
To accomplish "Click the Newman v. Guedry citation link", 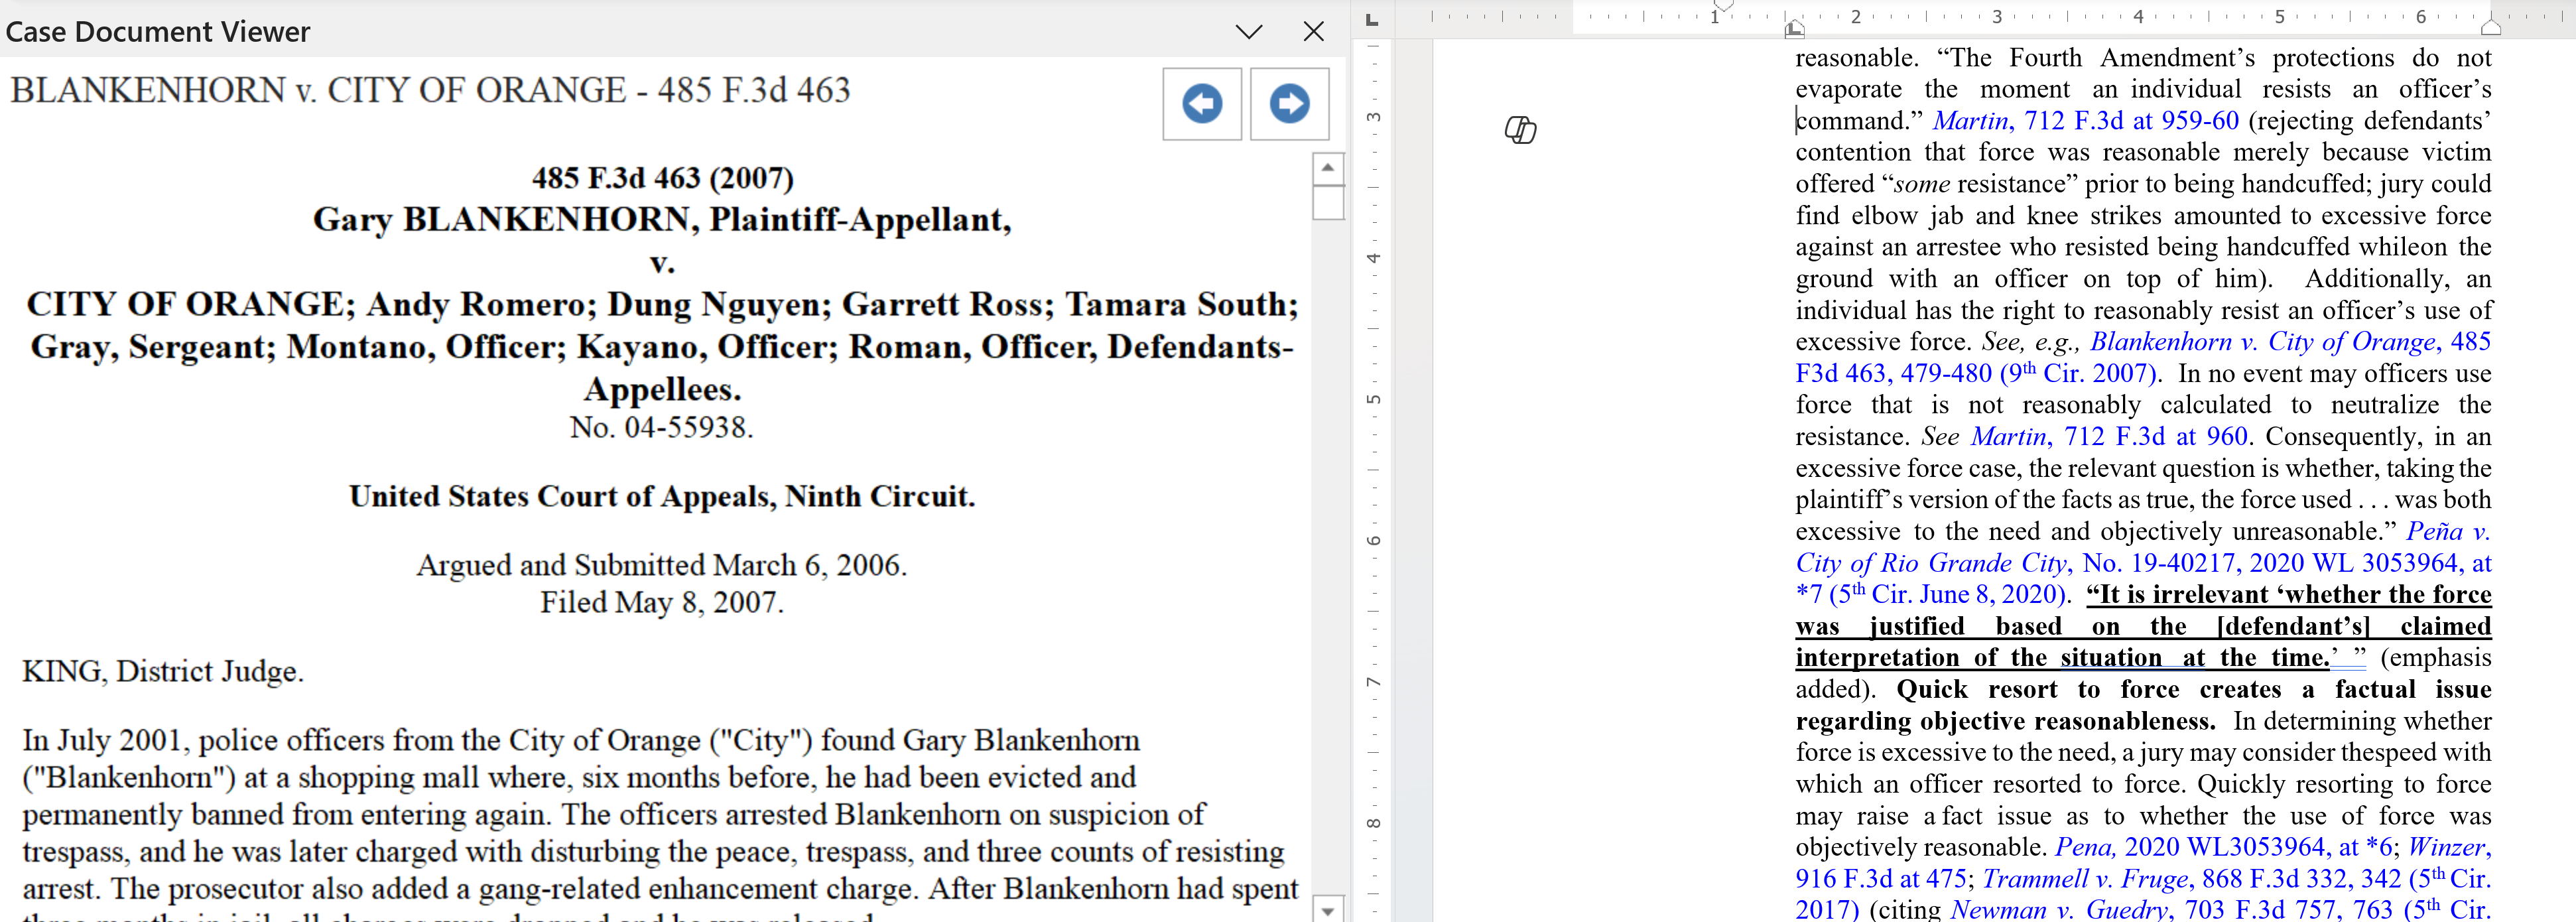I will click(2060, 910).
